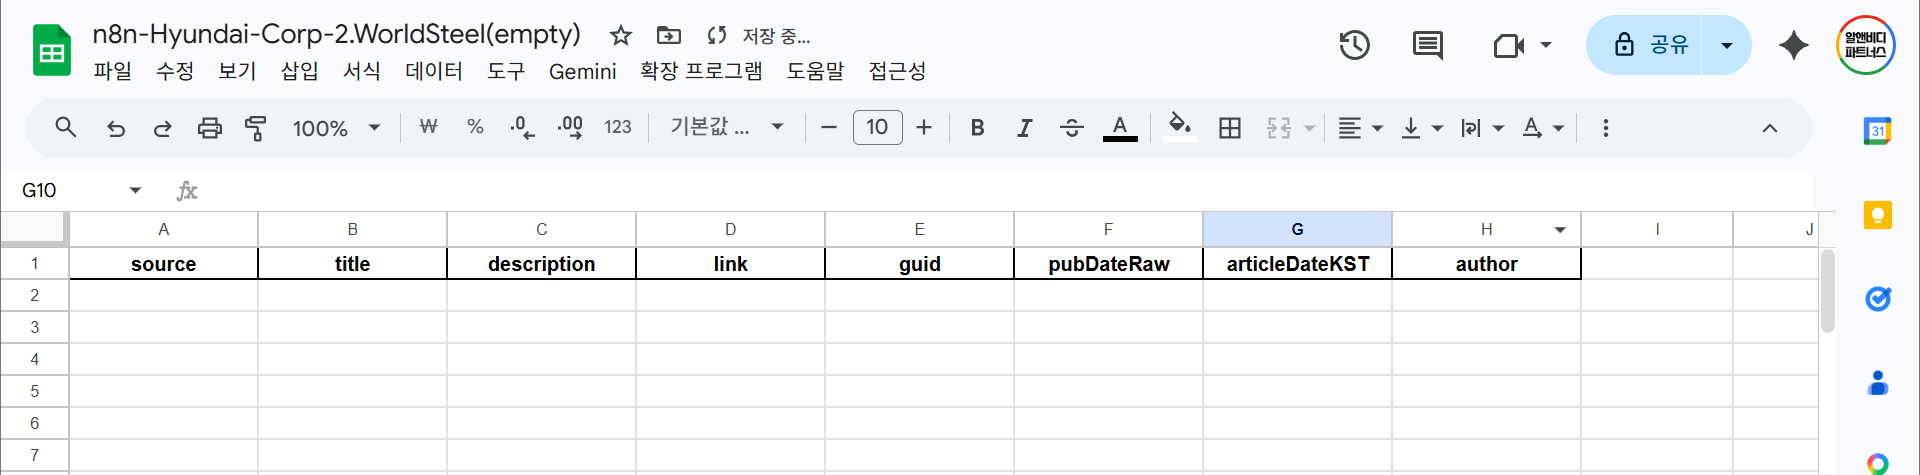This screenshot has width=1920, height=475.
Task: Open Google Keep side panel
Action: 1877,215
